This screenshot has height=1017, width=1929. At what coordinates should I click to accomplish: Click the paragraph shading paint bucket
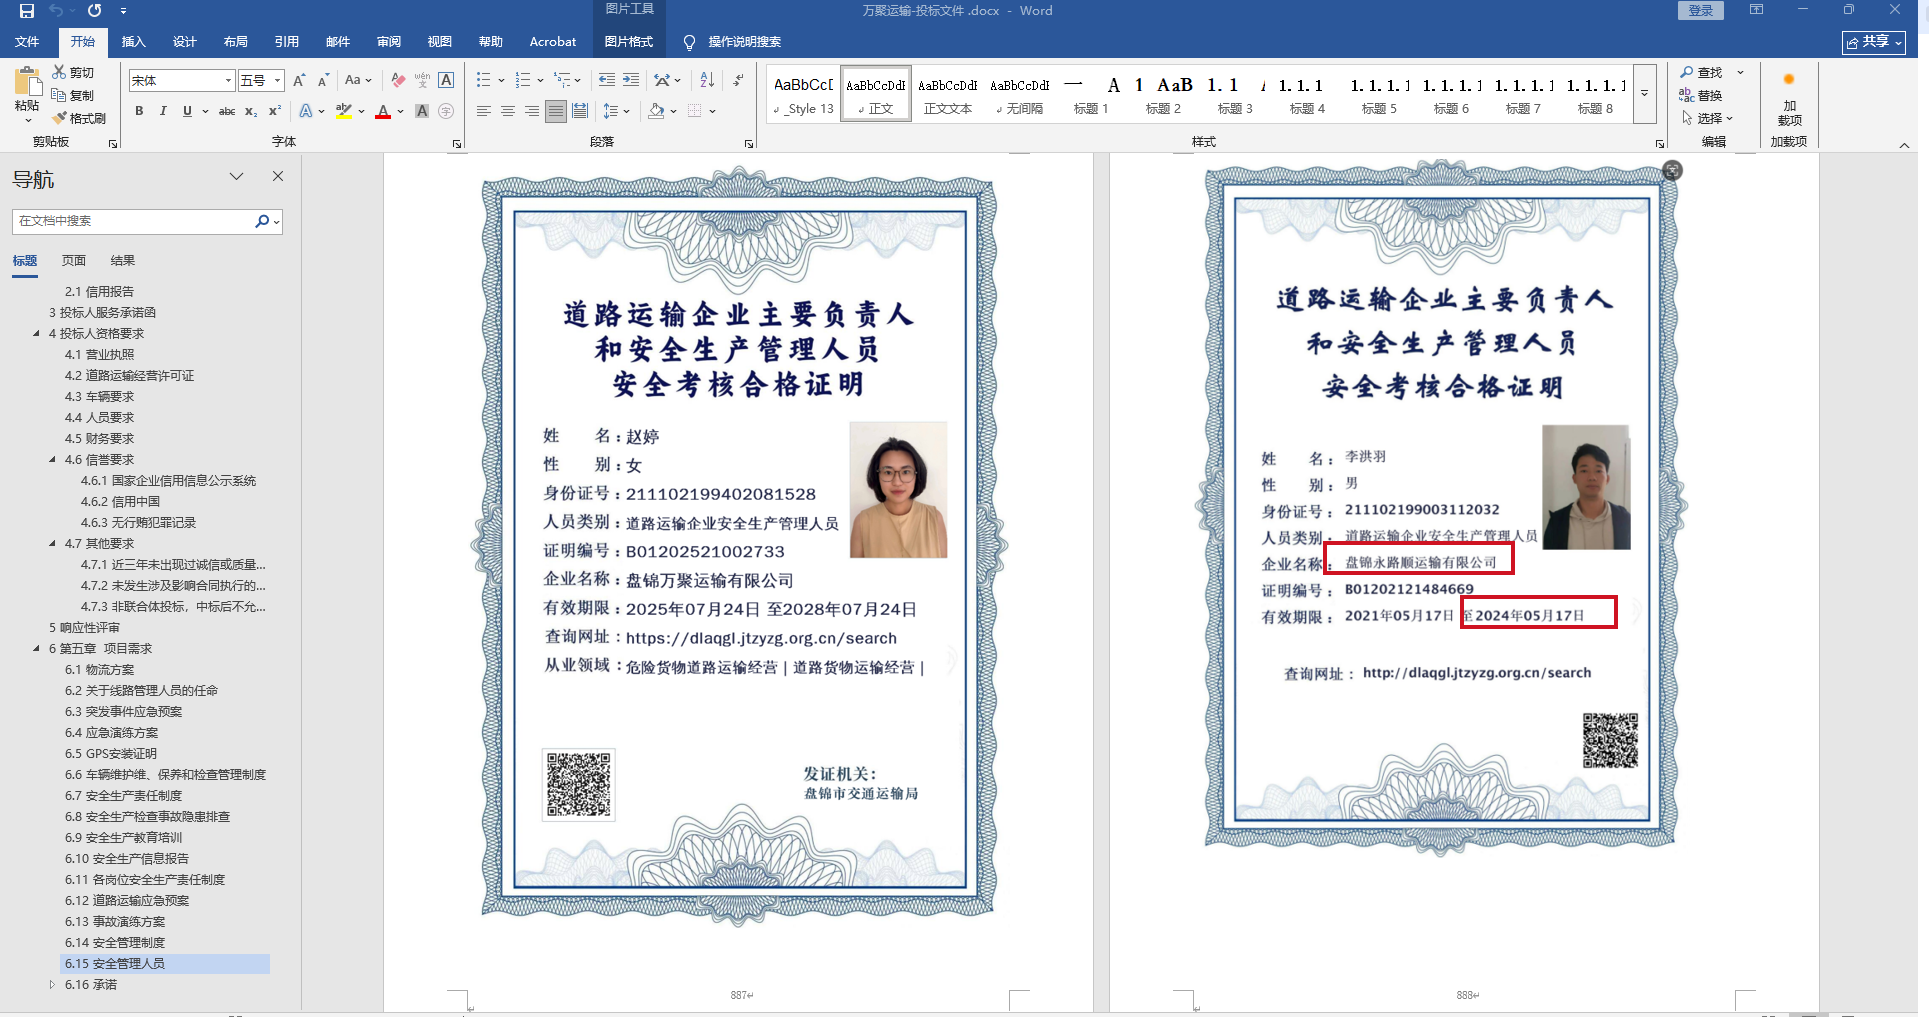(x=656, y=111)
